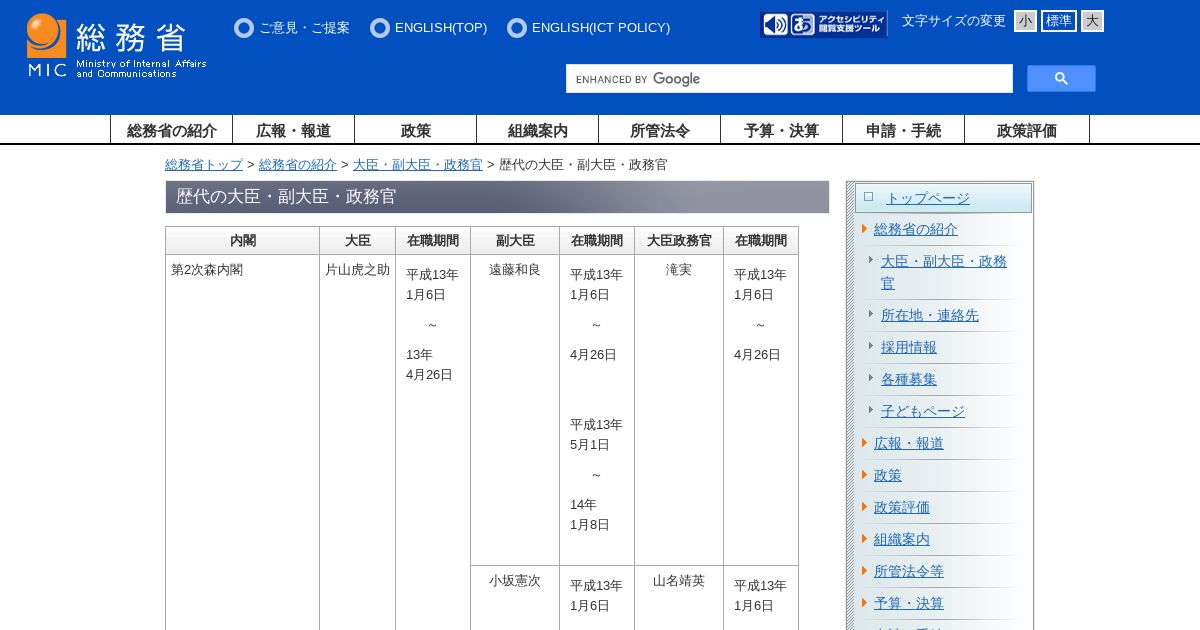Click small arrow beside 各種募集
Screen dimensions: 1200x630
click(871, 378)
